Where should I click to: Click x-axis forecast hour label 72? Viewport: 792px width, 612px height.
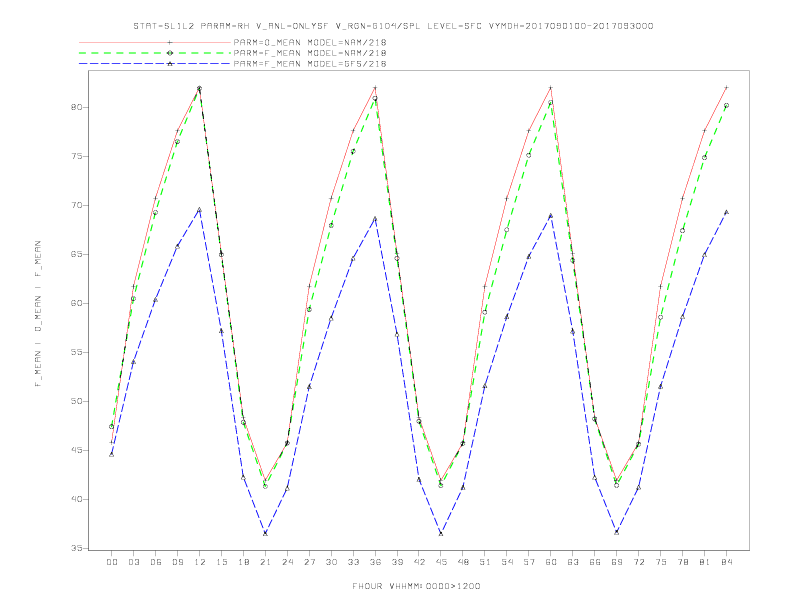(639, 563)
